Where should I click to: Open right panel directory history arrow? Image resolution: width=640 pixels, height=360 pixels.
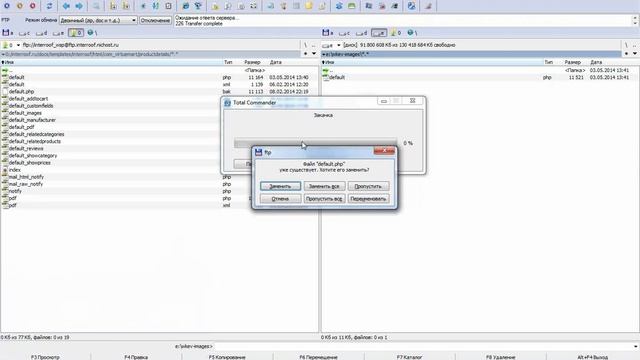pos(635,53)
